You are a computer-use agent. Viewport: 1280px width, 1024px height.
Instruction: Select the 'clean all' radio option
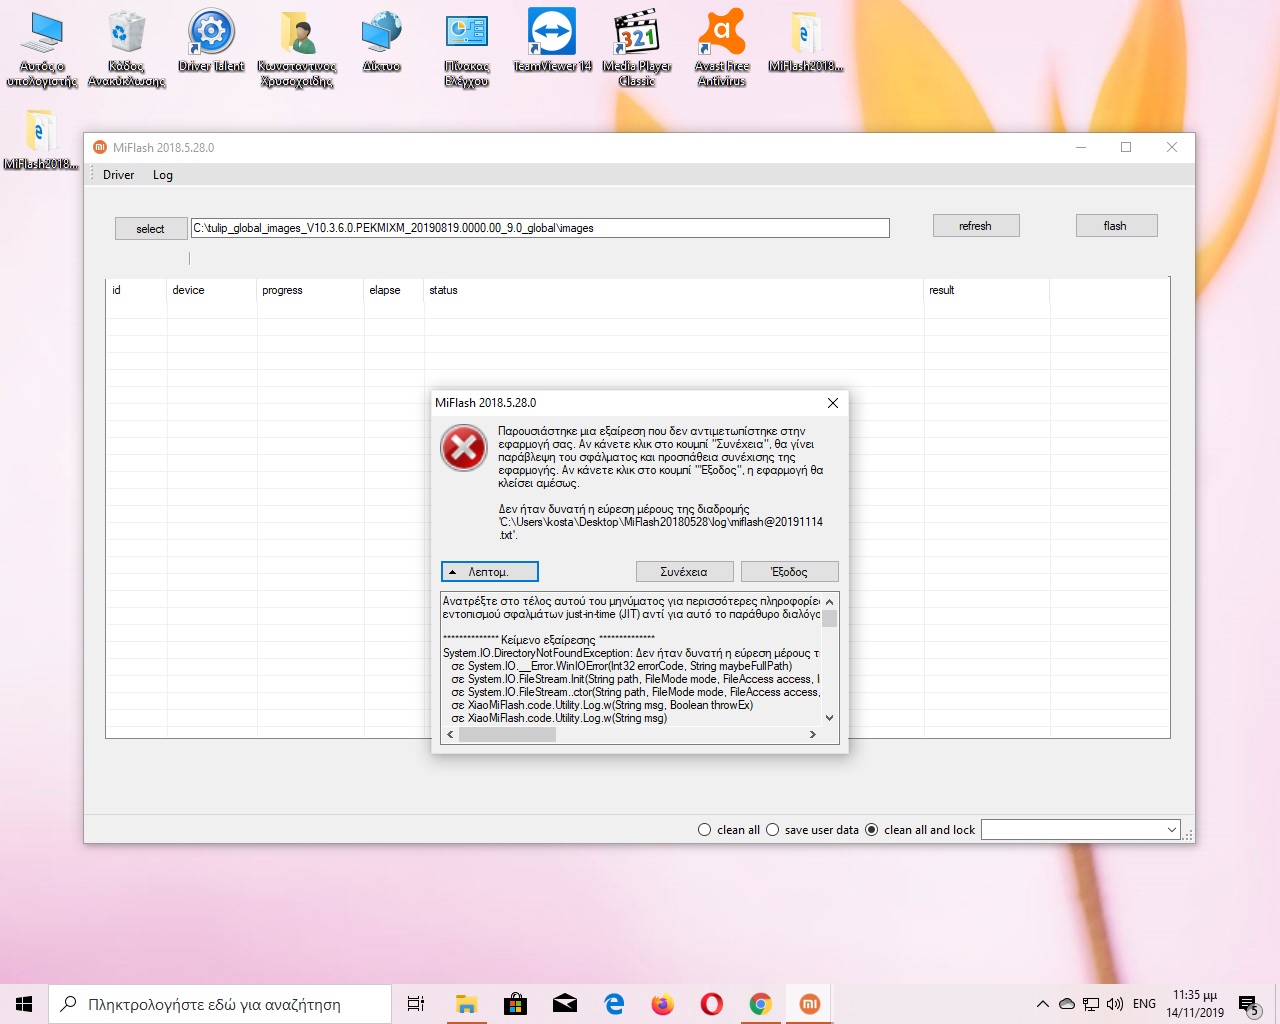(705, 830)
